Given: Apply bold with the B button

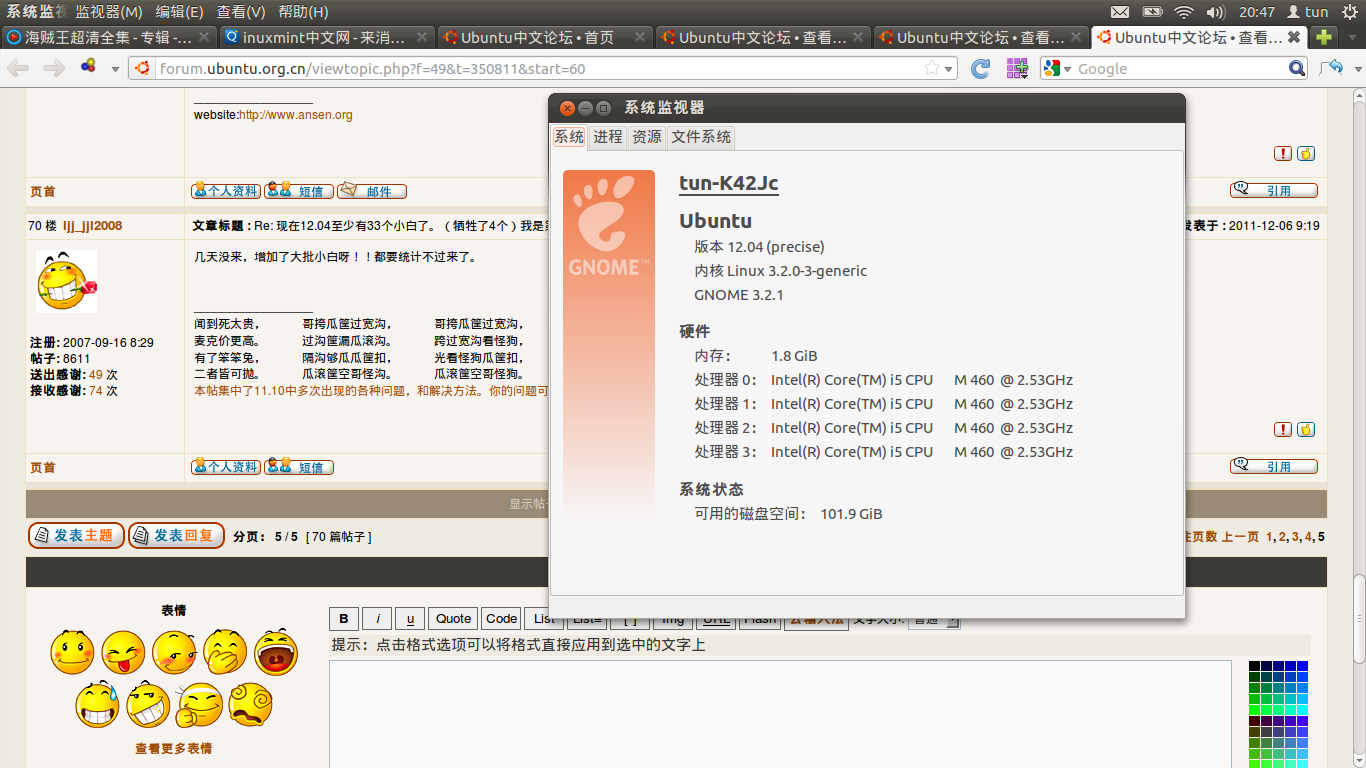Looking at the screenshot, I should [344, 619].
